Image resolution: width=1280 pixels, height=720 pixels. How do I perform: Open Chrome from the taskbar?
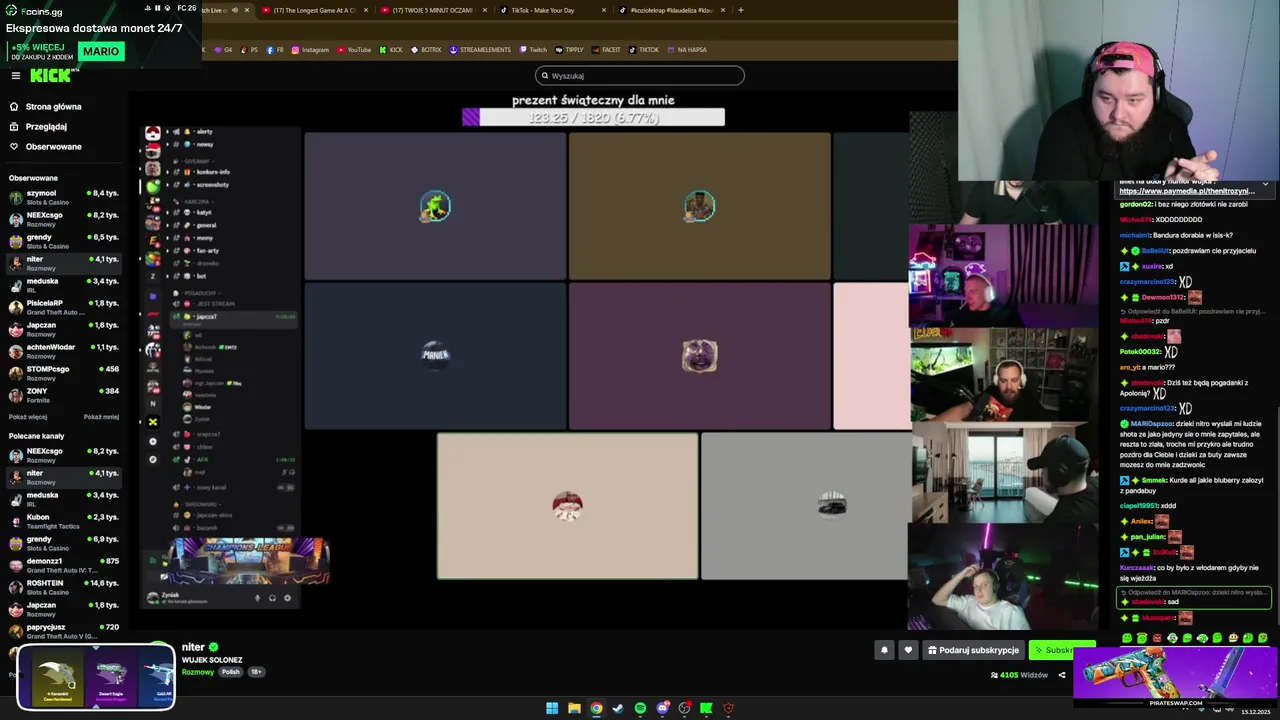596,708
